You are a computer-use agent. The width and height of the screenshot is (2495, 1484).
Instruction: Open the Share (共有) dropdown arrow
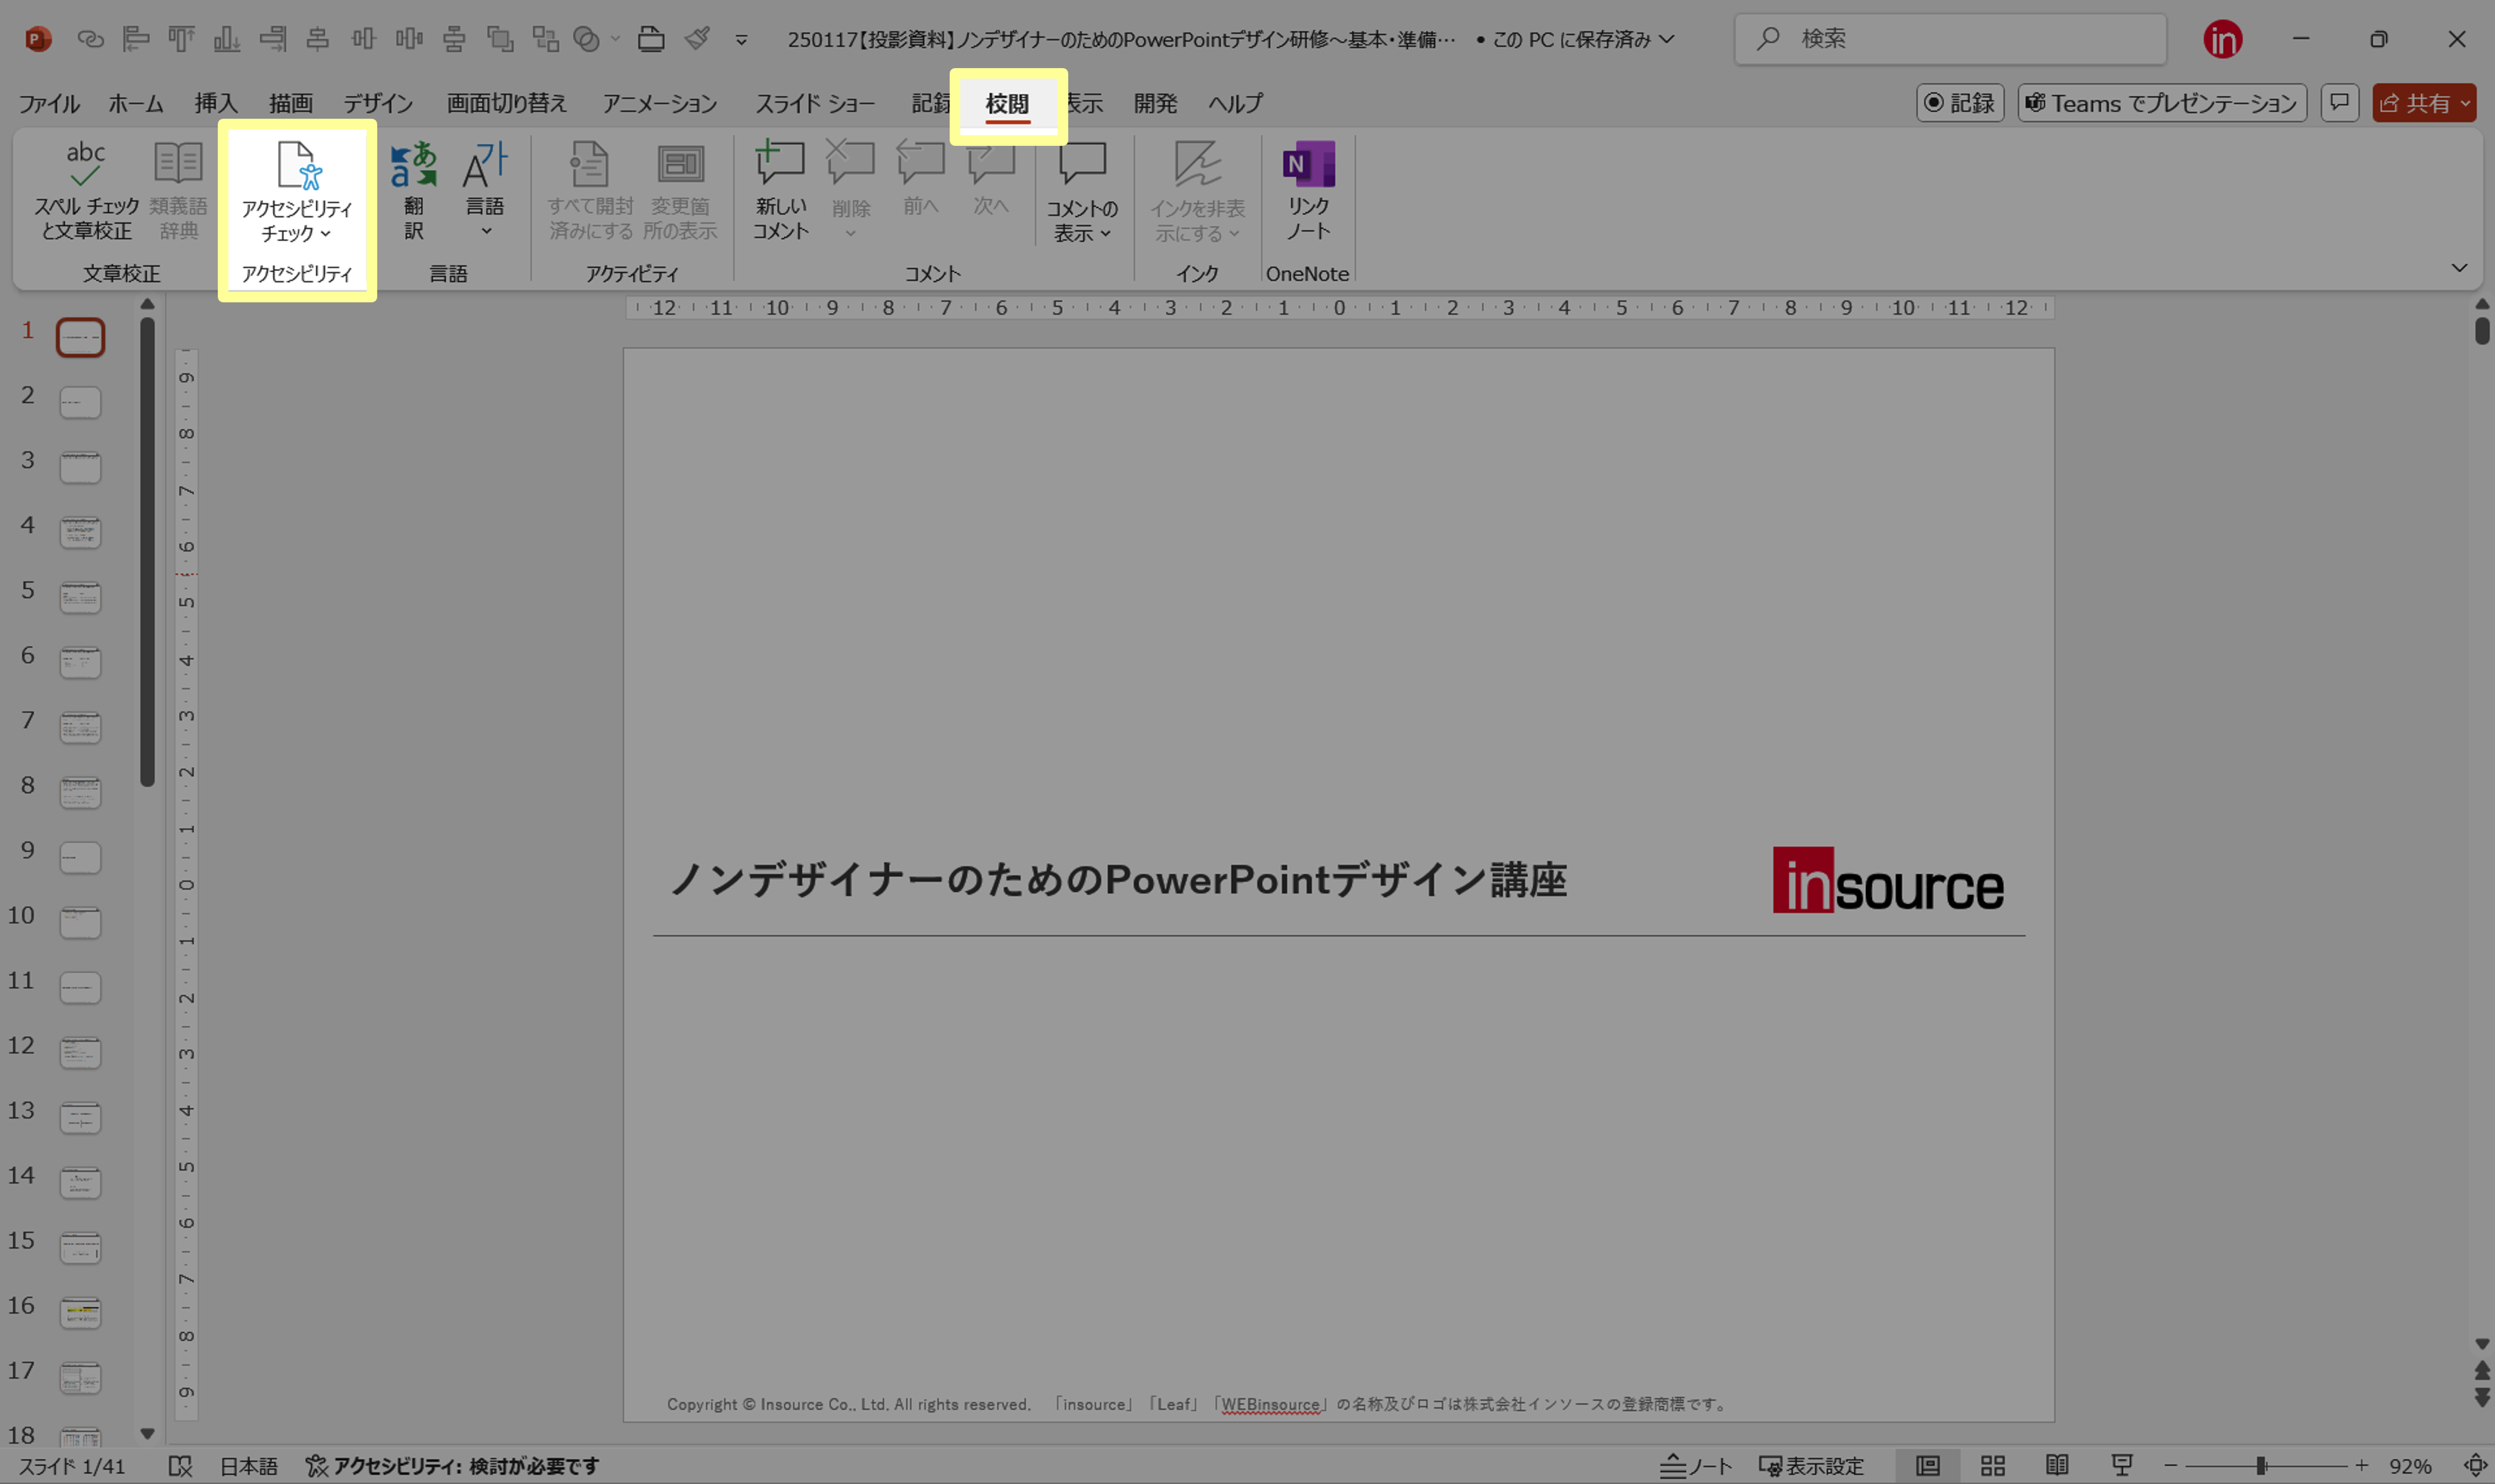click(2465, 103)
